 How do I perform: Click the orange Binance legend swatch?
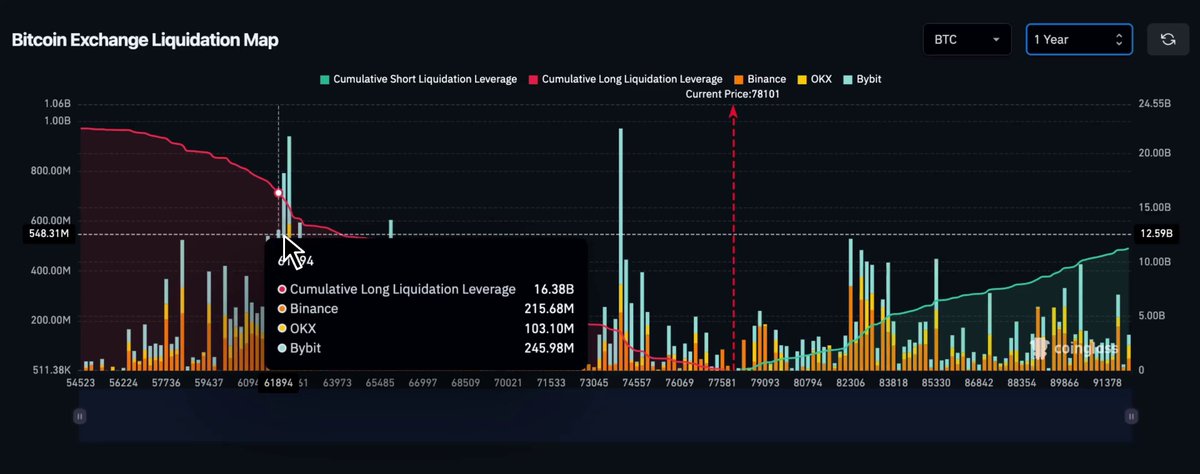coord(737,78)
